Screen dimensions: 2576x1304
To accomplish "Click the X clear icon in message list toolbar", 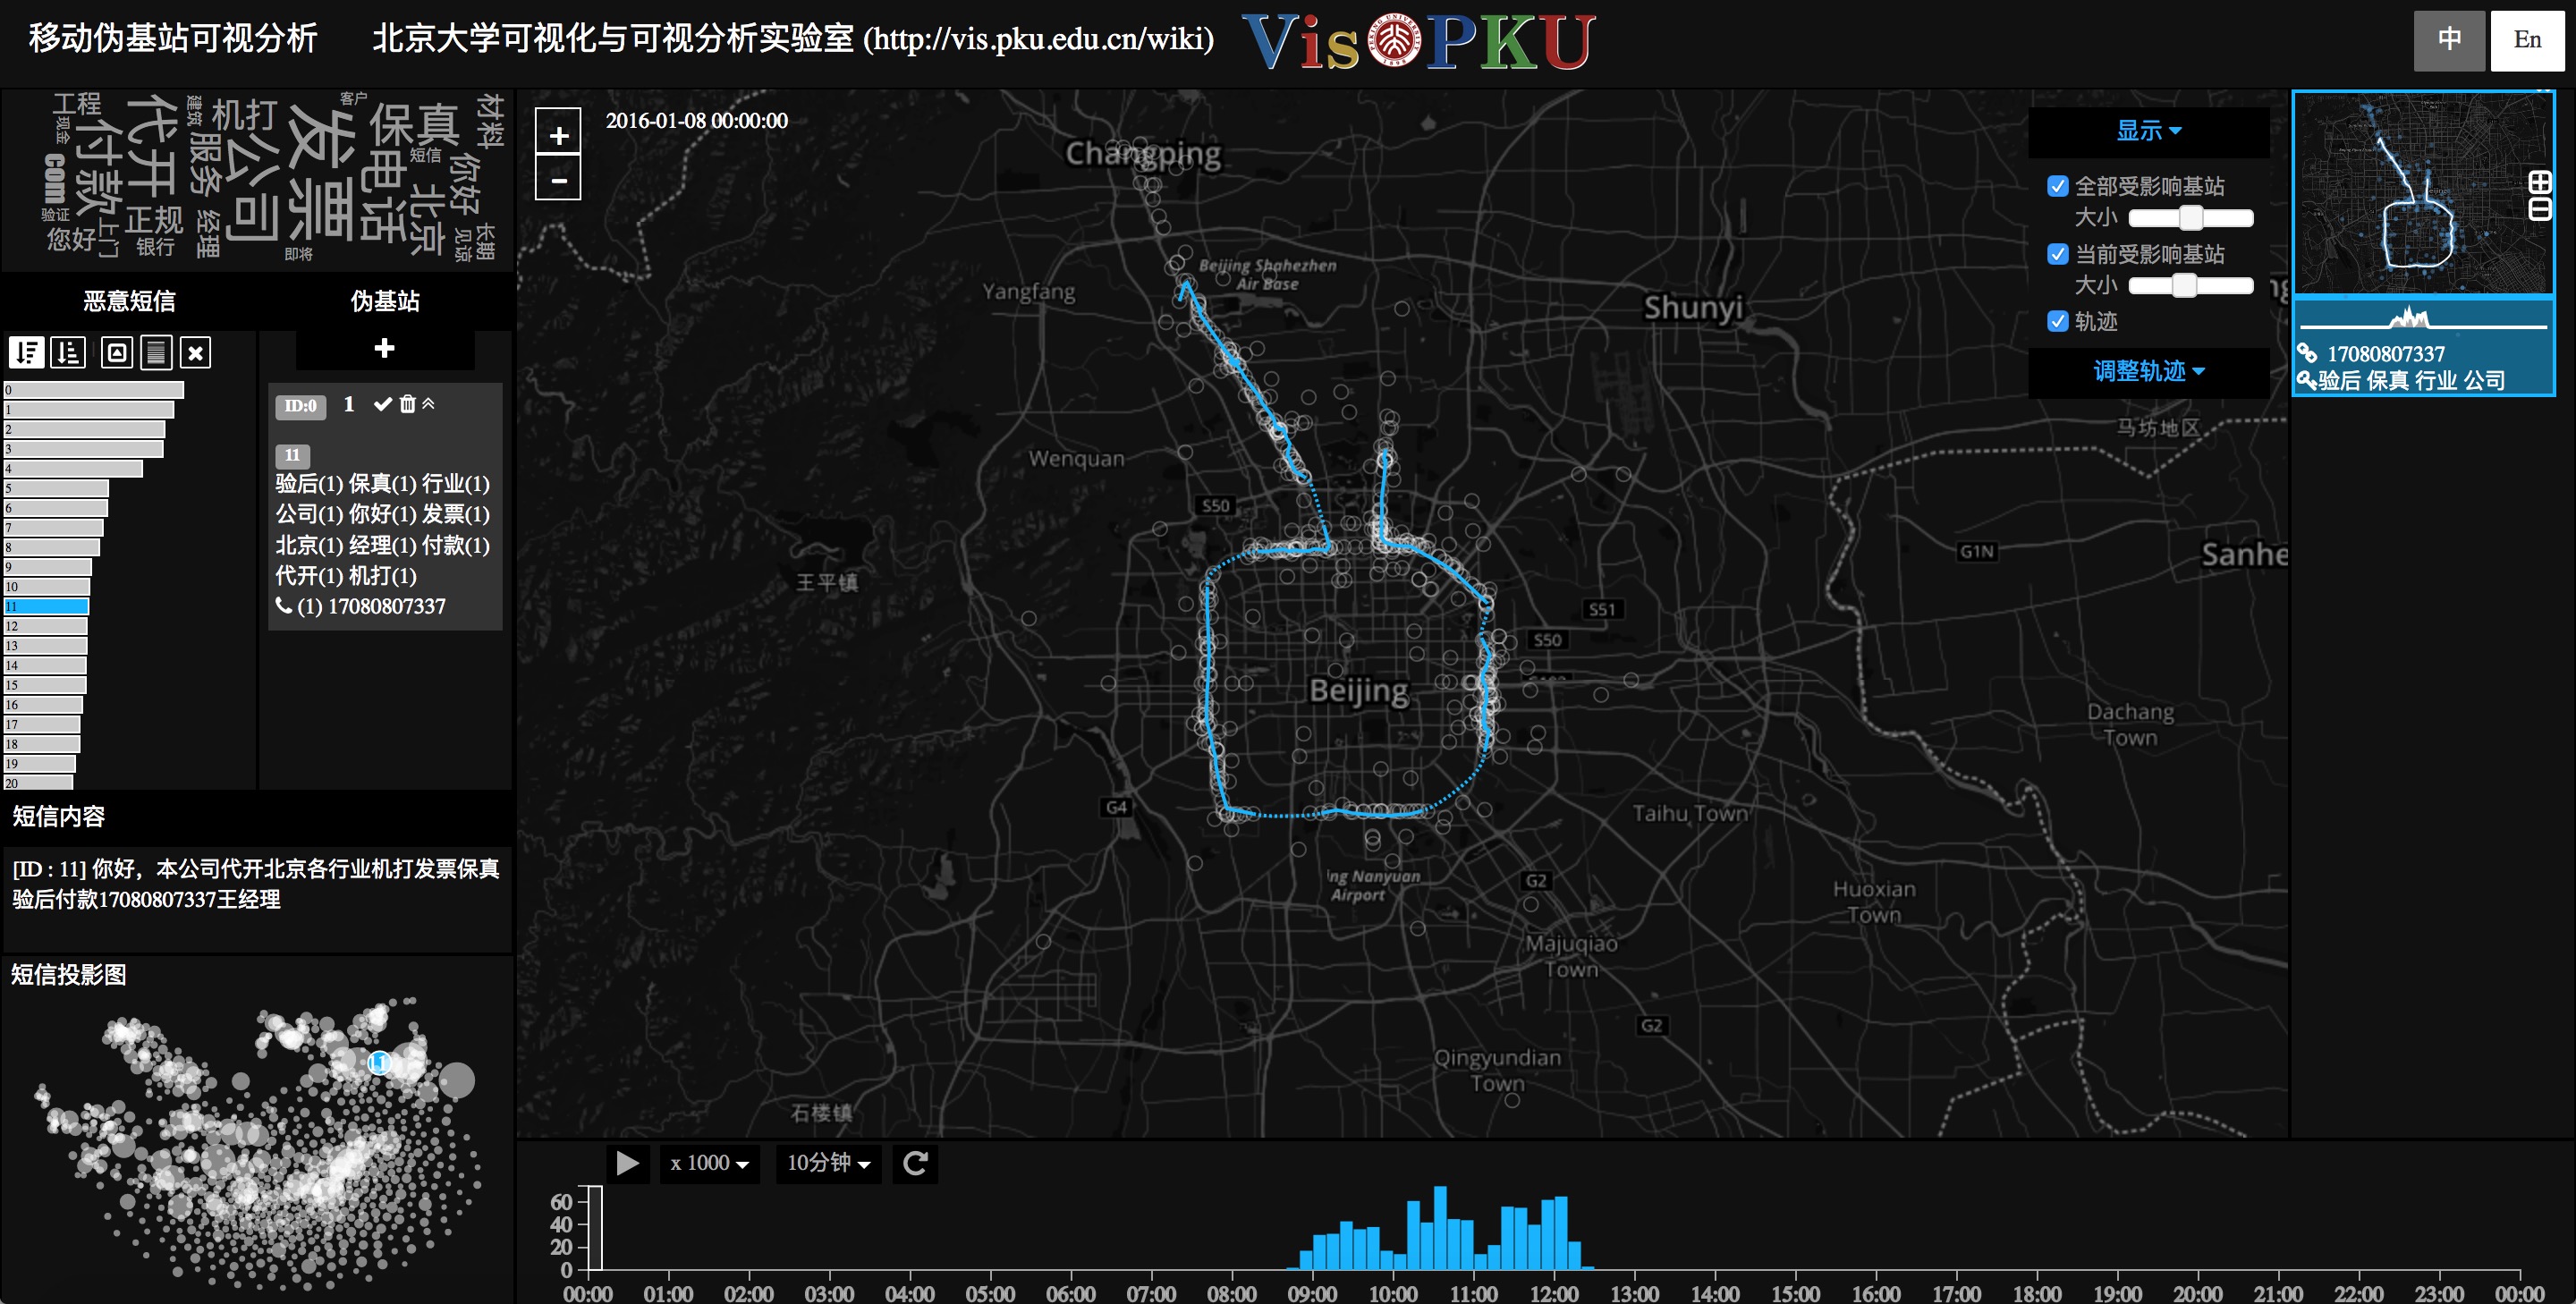I will (x=196, y=352).
